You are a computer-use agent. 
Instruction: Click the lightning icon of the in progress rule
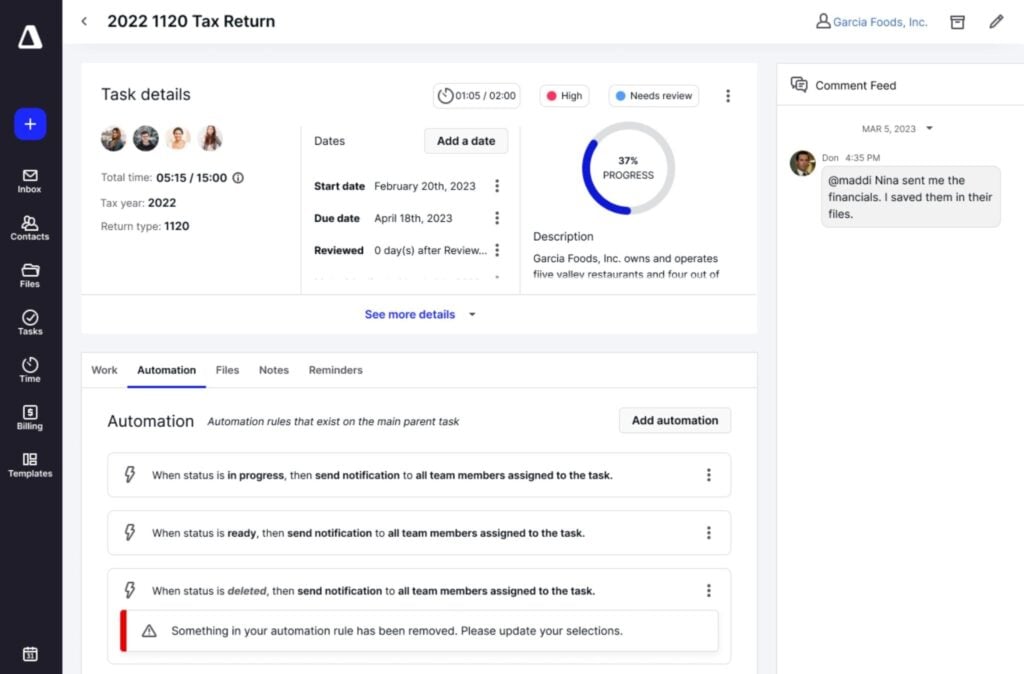tap(130, 475)
